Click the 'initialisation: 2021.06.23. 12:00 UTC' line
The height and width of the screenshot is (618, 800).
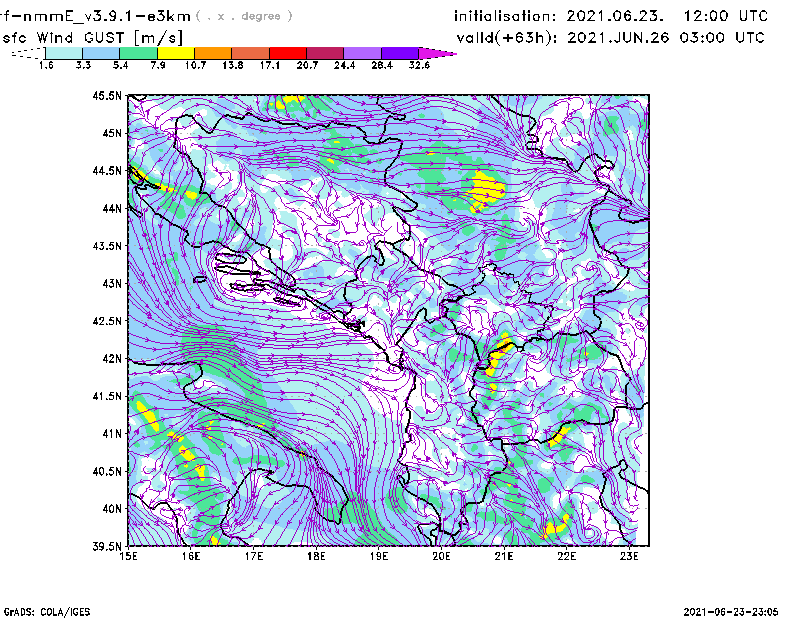[611, 16]
